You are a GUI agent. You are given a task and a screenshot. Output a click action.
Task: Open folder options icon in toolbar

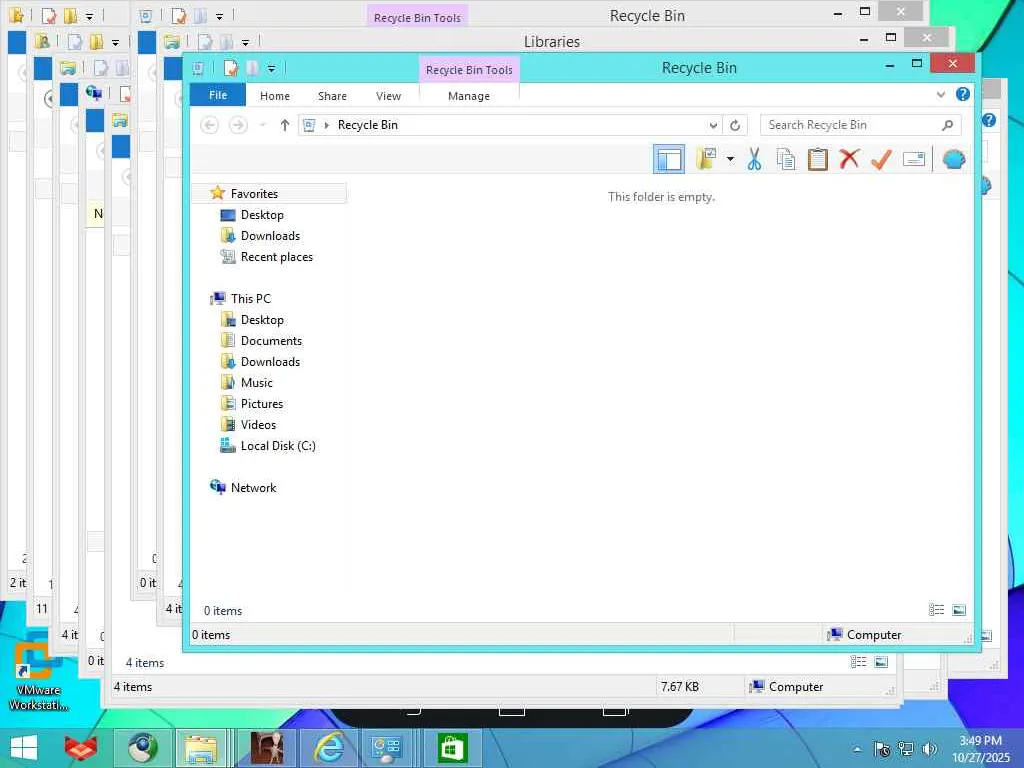706,159
